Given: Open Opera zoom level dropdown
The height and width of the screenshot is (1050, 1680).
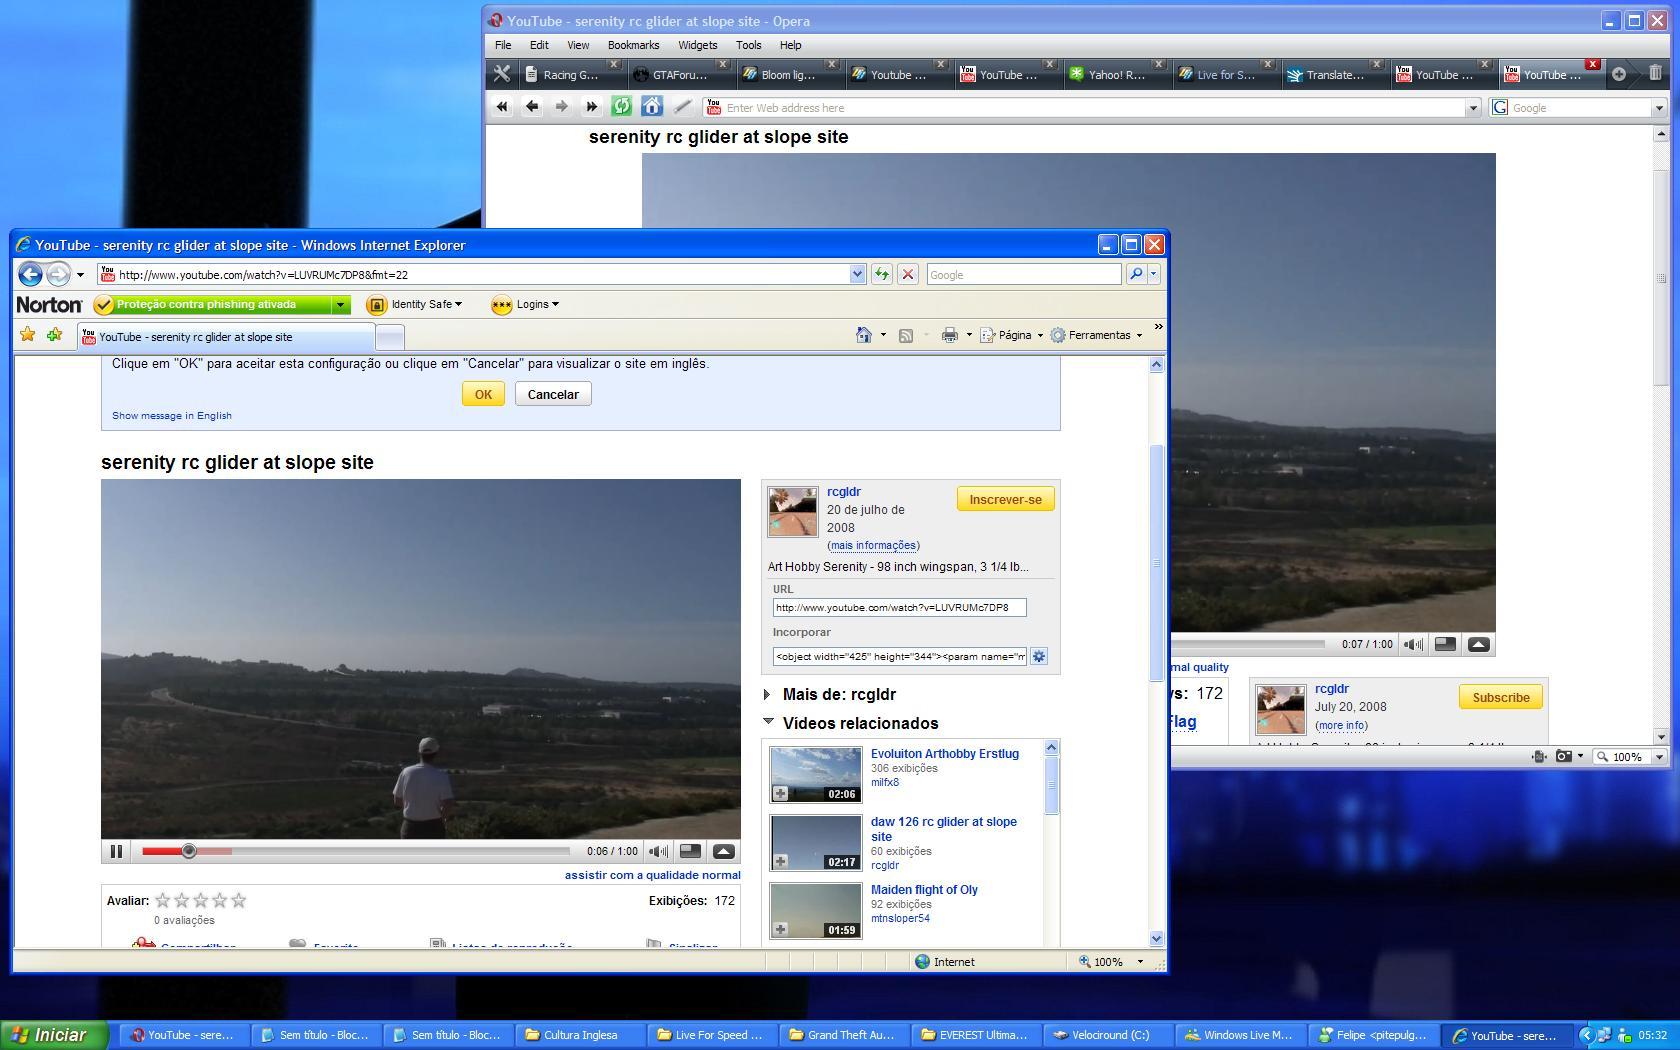Looking at the screenshot, I should pyautogui.click(x=1659, y=757).
